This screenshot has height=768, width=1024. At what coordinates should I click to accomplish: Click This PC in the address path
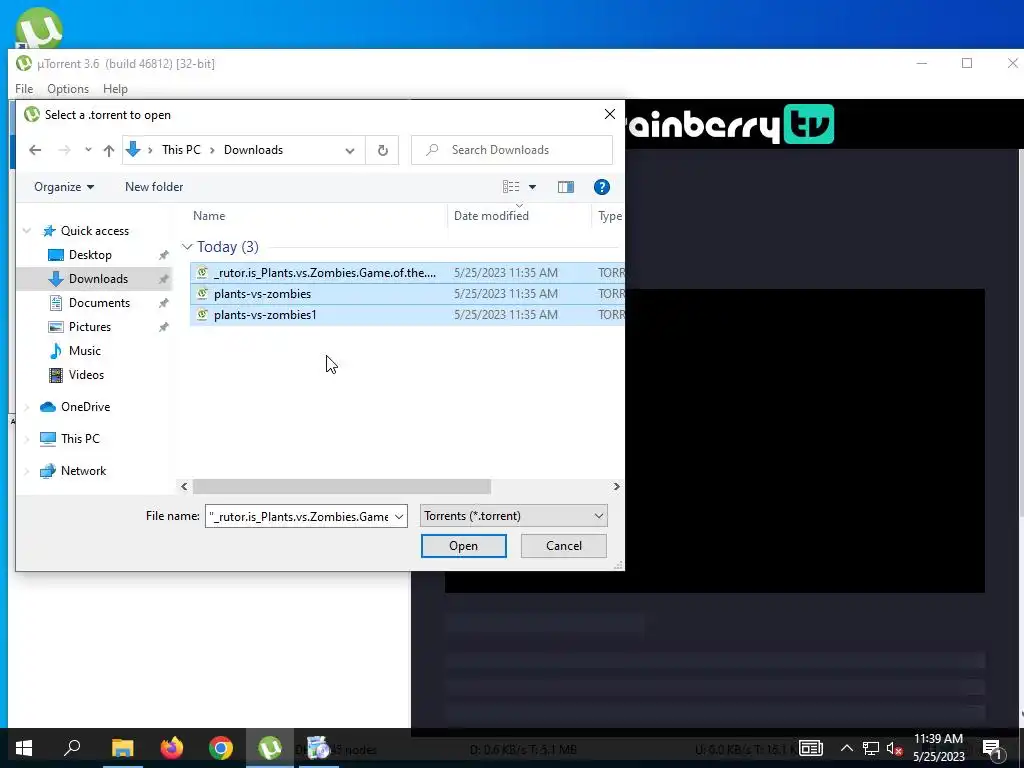point(182,150)
